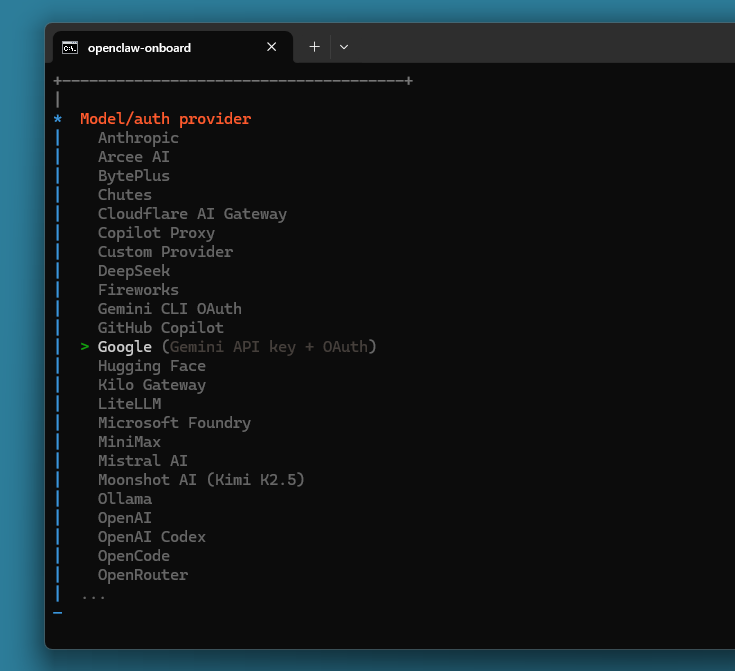This screenshot has width=735, height=671.
Task: Select Custom Provider entry
Action: pyautogui.click(x=165, y=252)
